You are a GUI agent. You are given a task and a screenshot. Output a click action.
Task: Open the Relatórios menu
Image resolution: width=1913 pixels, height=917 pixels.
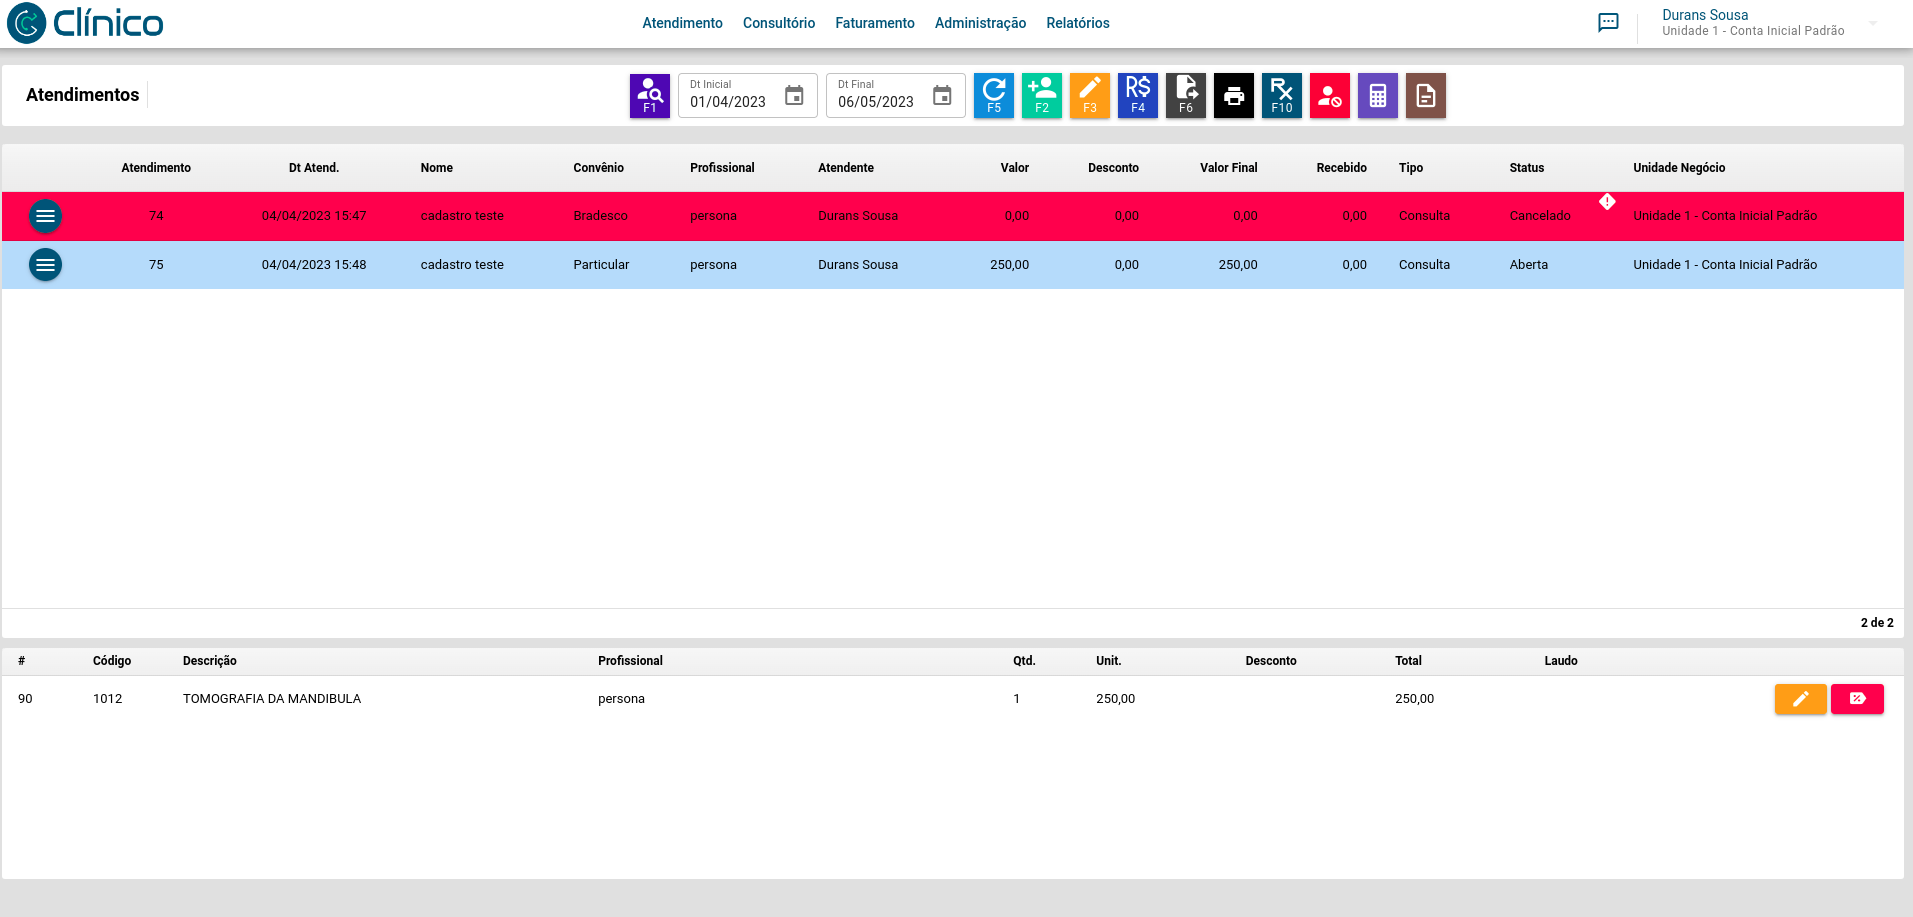coord(1077,23)
